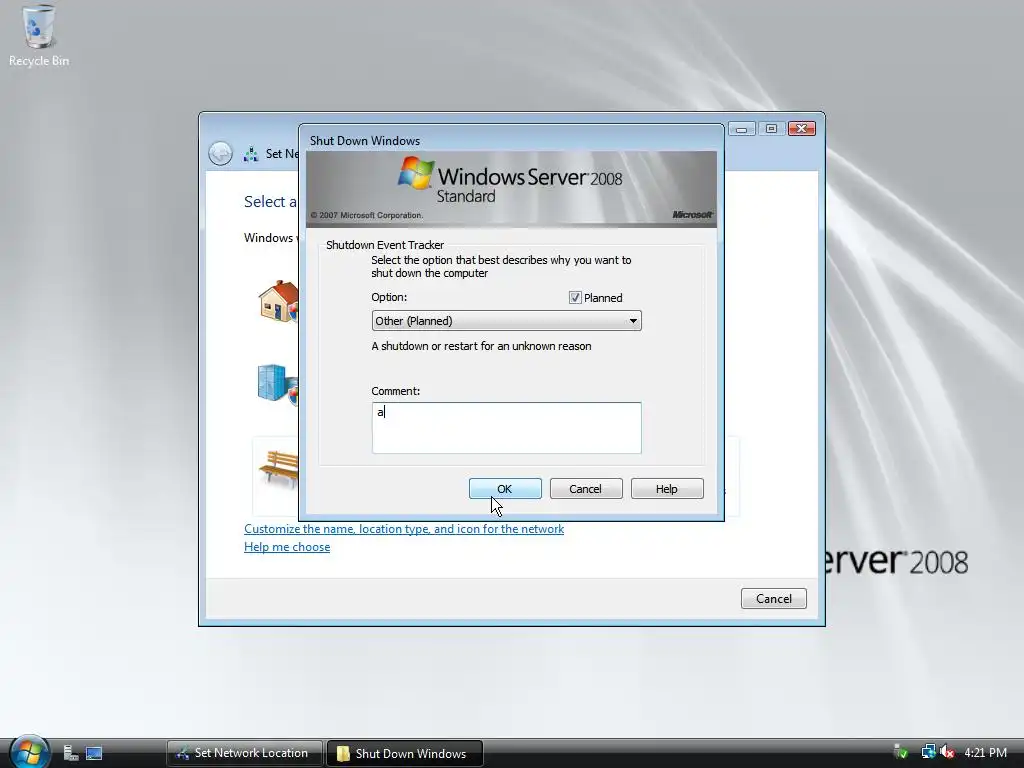Click the Shut Down Windows title bar
1024x768 pixels.
coord(511,140)
